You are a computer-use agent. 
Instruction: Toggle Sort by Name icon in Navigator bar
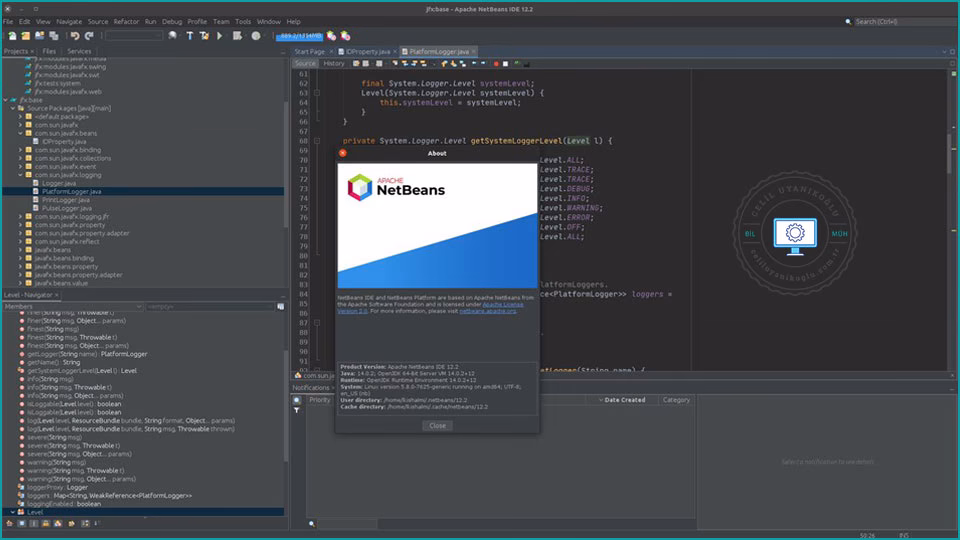[85, 523]
